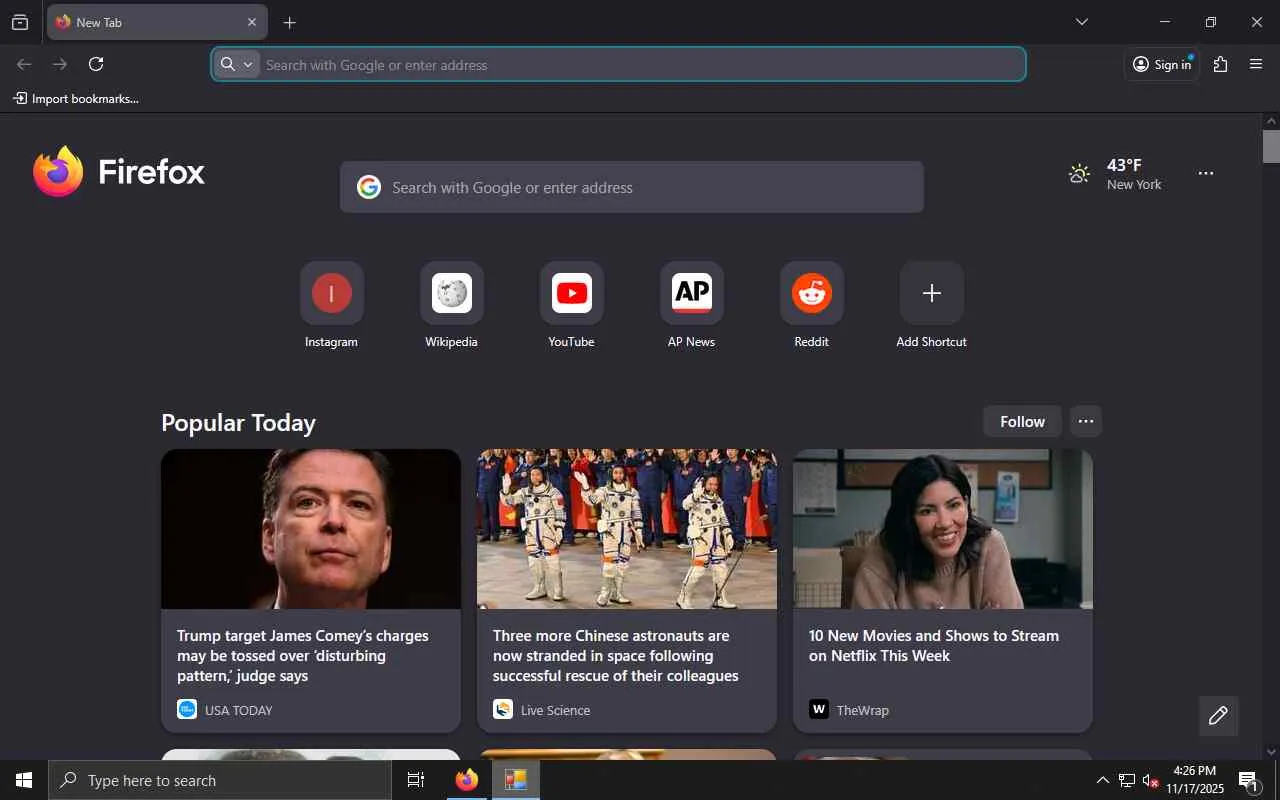Screen dimensions: 1280x800
Task: Go forward using the forward arrow
Action: (x=60, y=64)
